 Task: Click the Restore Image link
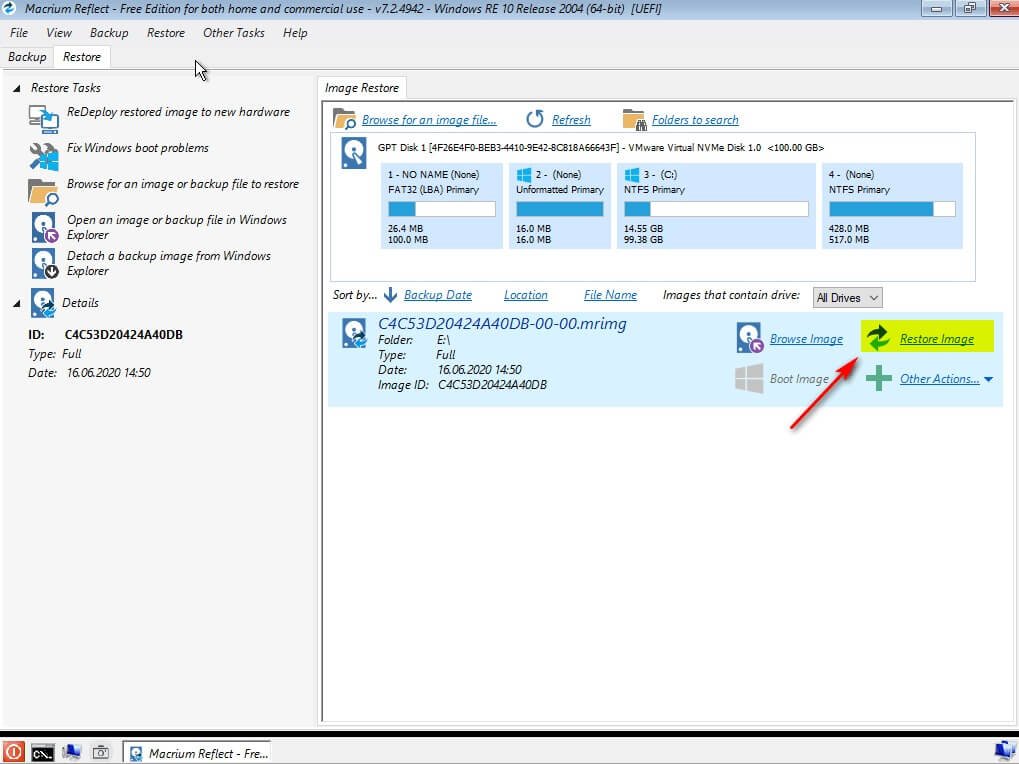coord(936,338)
